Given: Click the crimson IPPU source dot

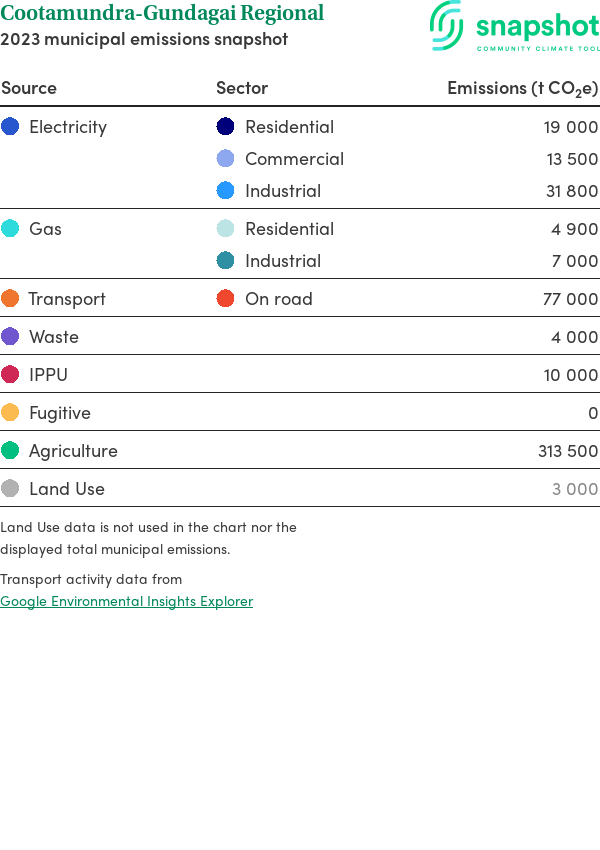Looking at the screenshot, I should (10, 375).
